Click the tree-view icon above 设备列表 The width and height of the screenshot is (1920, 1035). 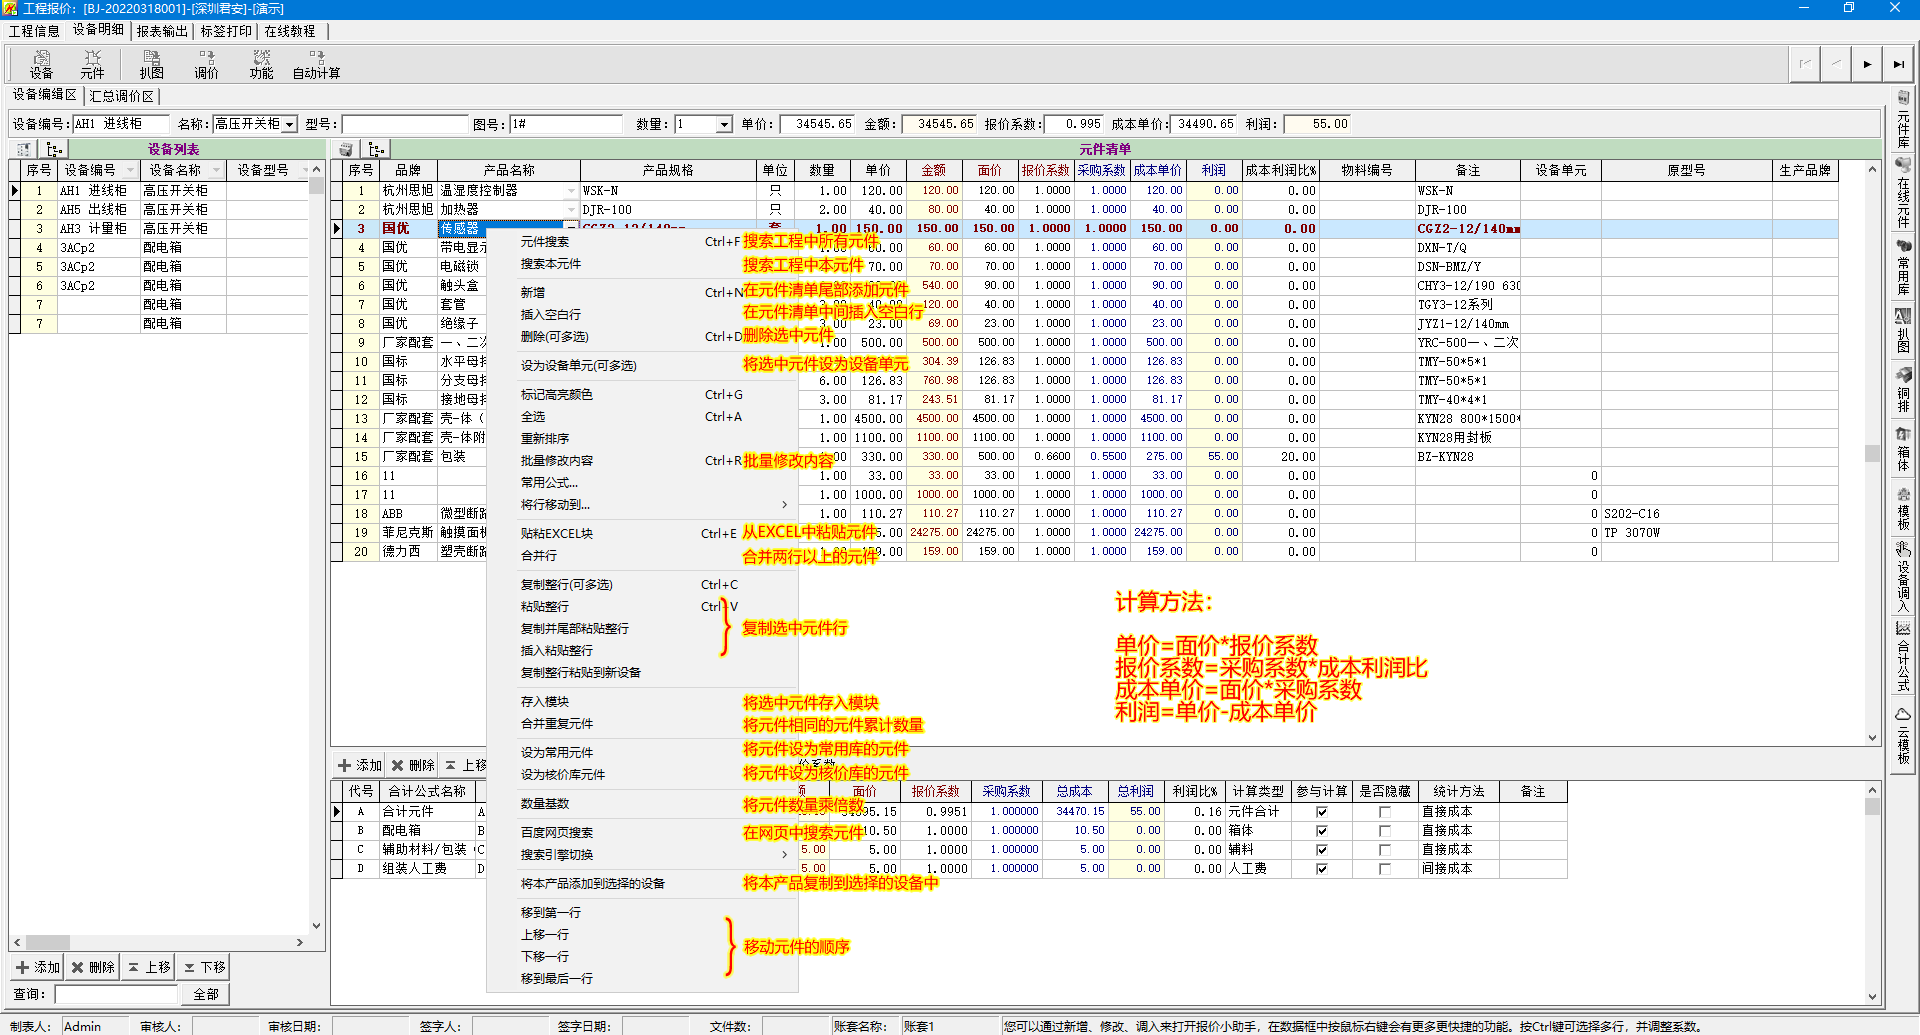pyautogui.click(x=54, y=149)
